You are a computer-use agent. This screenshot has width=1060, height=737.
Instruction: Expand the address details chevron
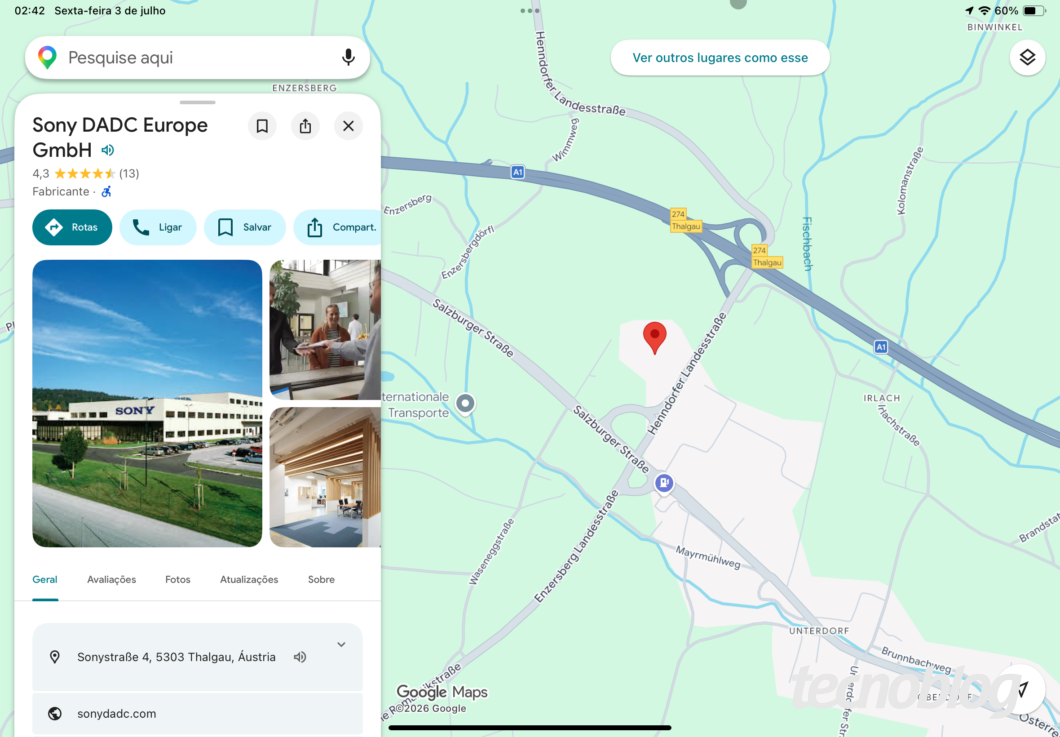pyautogui.click(x=341, y=644)
